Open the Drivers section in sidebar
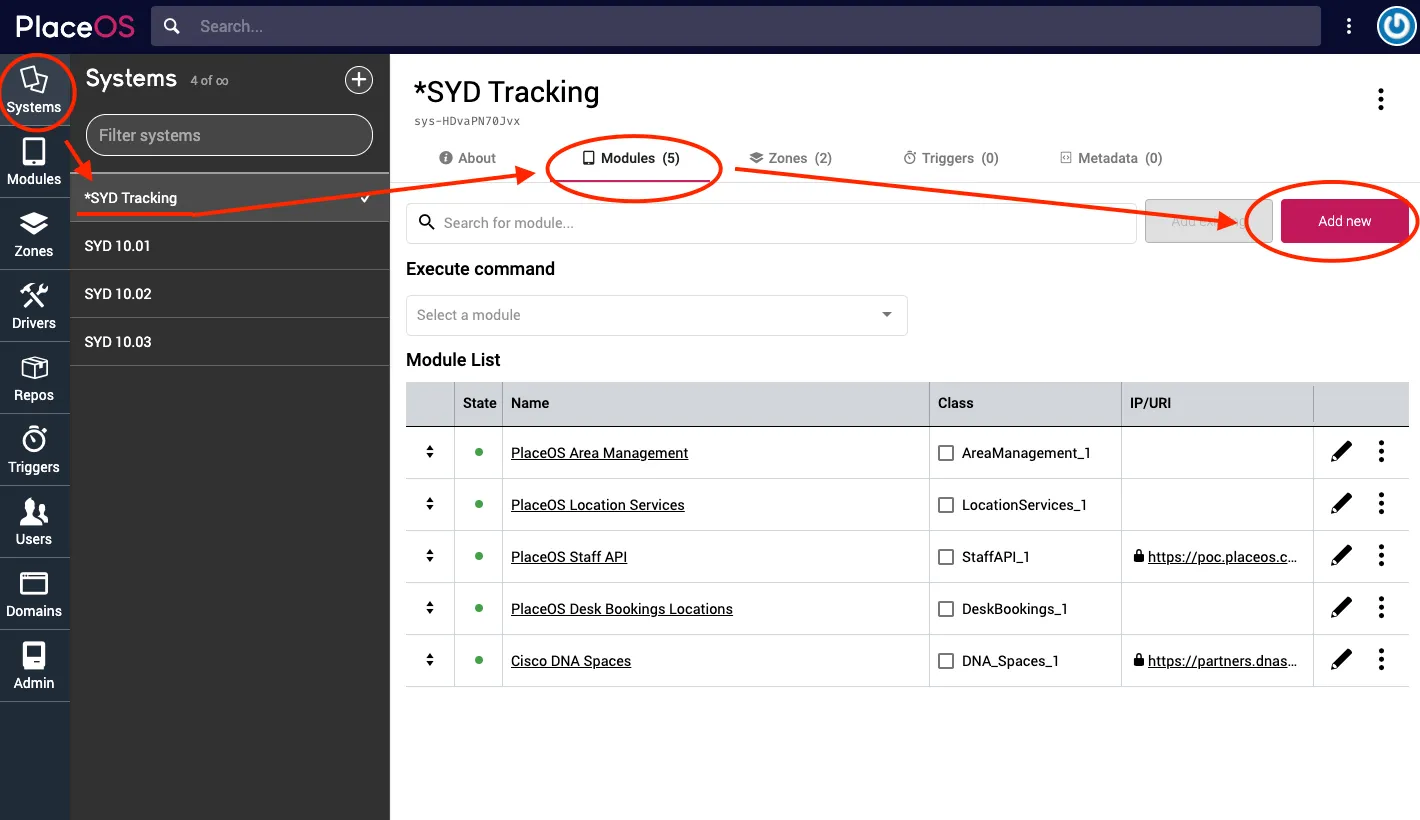The height and width of the screenshot is (820, 1420). pyautogui.click(x=34, y=306)
